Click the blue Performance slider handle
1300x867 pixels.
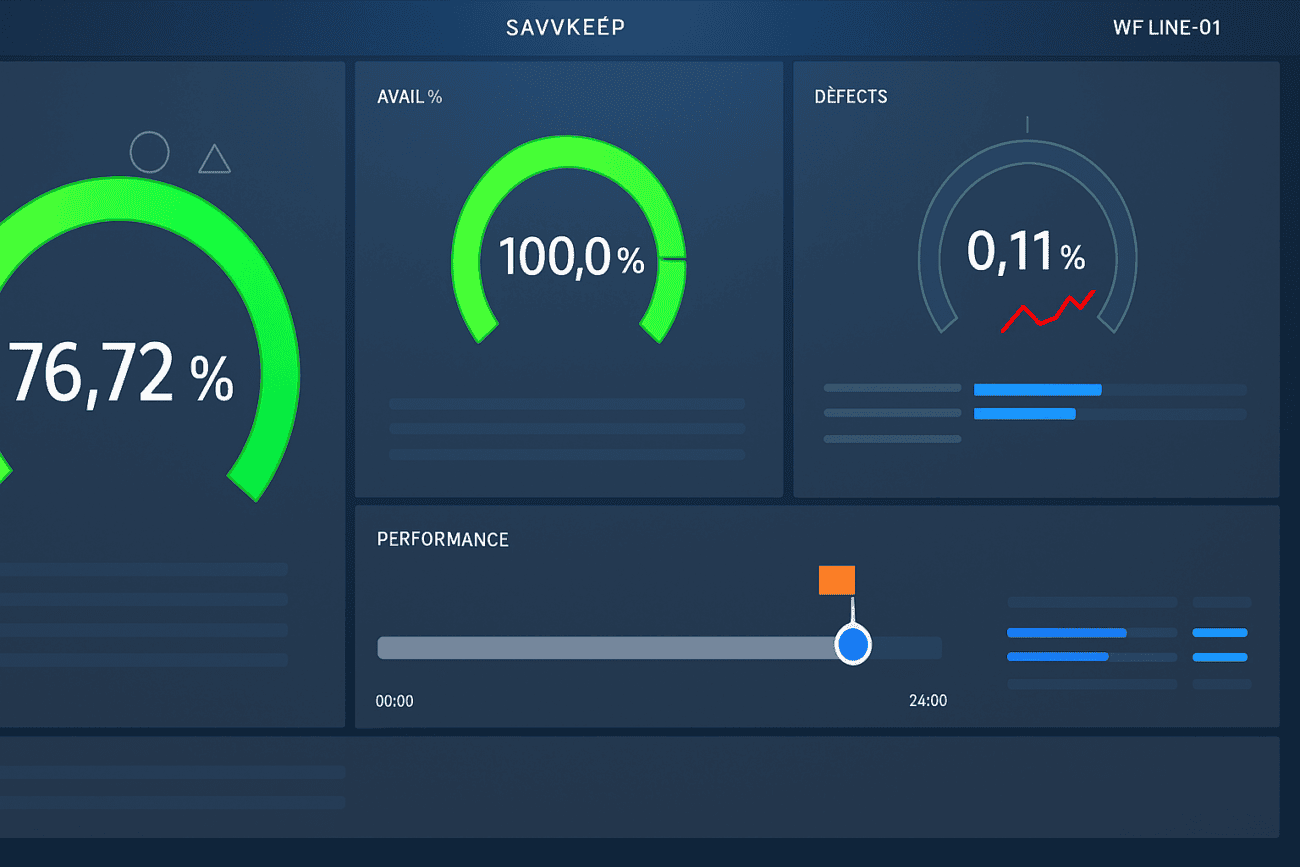click(x=852, y=646)
